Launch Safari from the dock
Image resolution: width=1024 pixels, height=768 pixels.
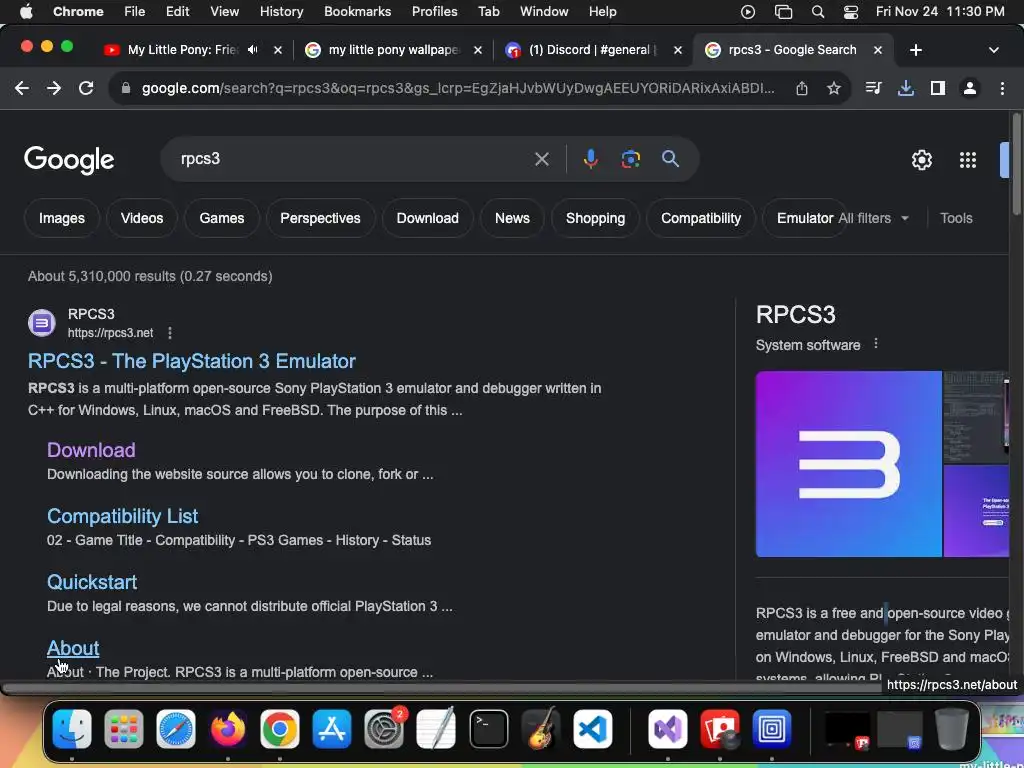[x=176, y=728]
